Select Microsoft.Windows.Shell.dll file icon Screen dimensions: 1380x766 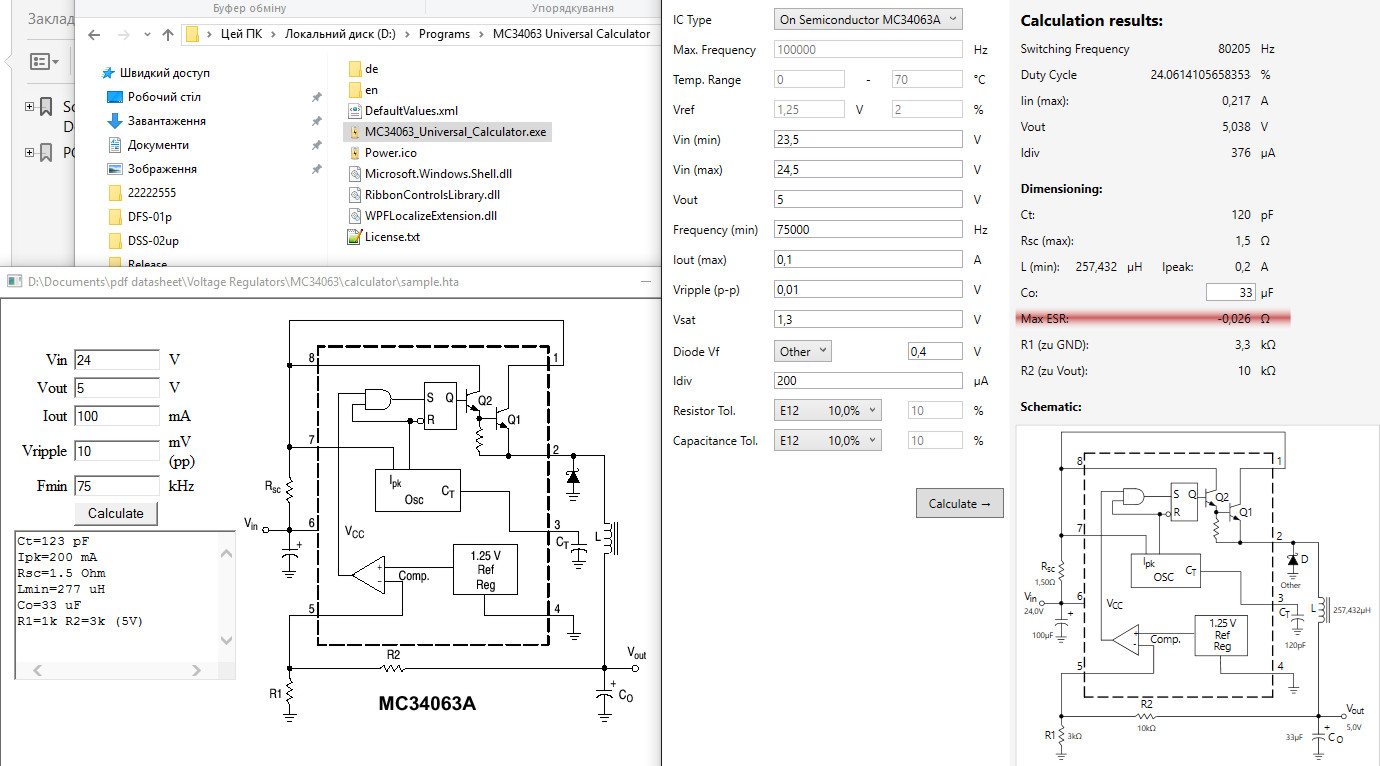(354, 174)
